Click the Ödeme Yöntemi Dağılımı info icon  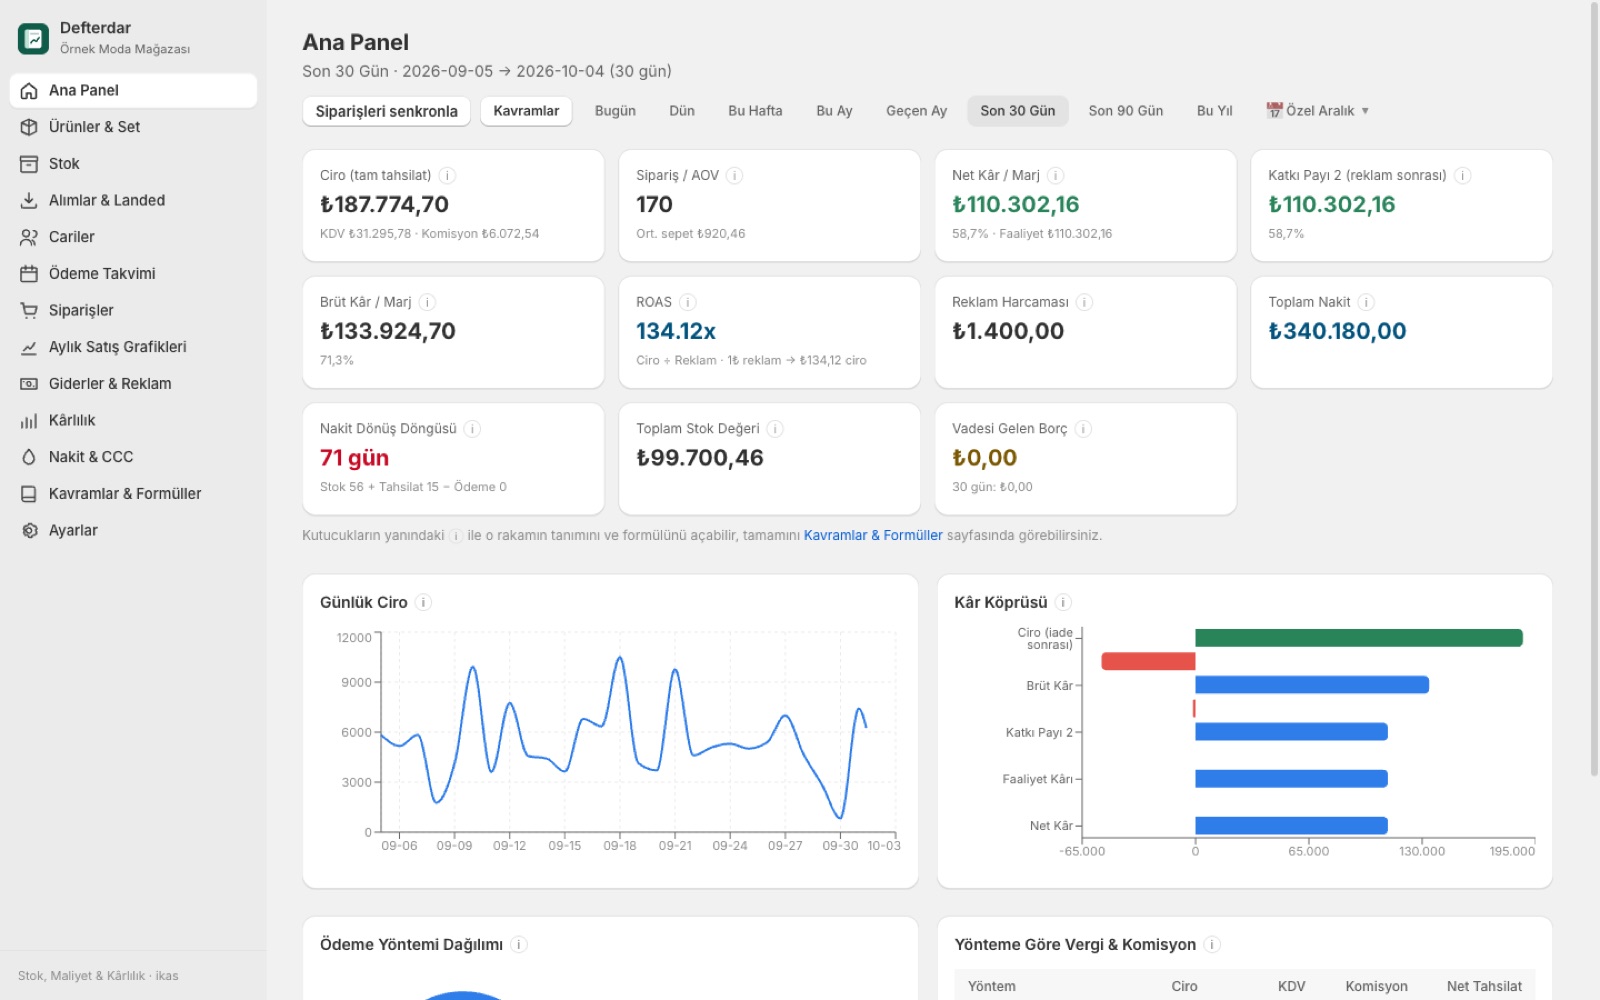pos(519,944)
